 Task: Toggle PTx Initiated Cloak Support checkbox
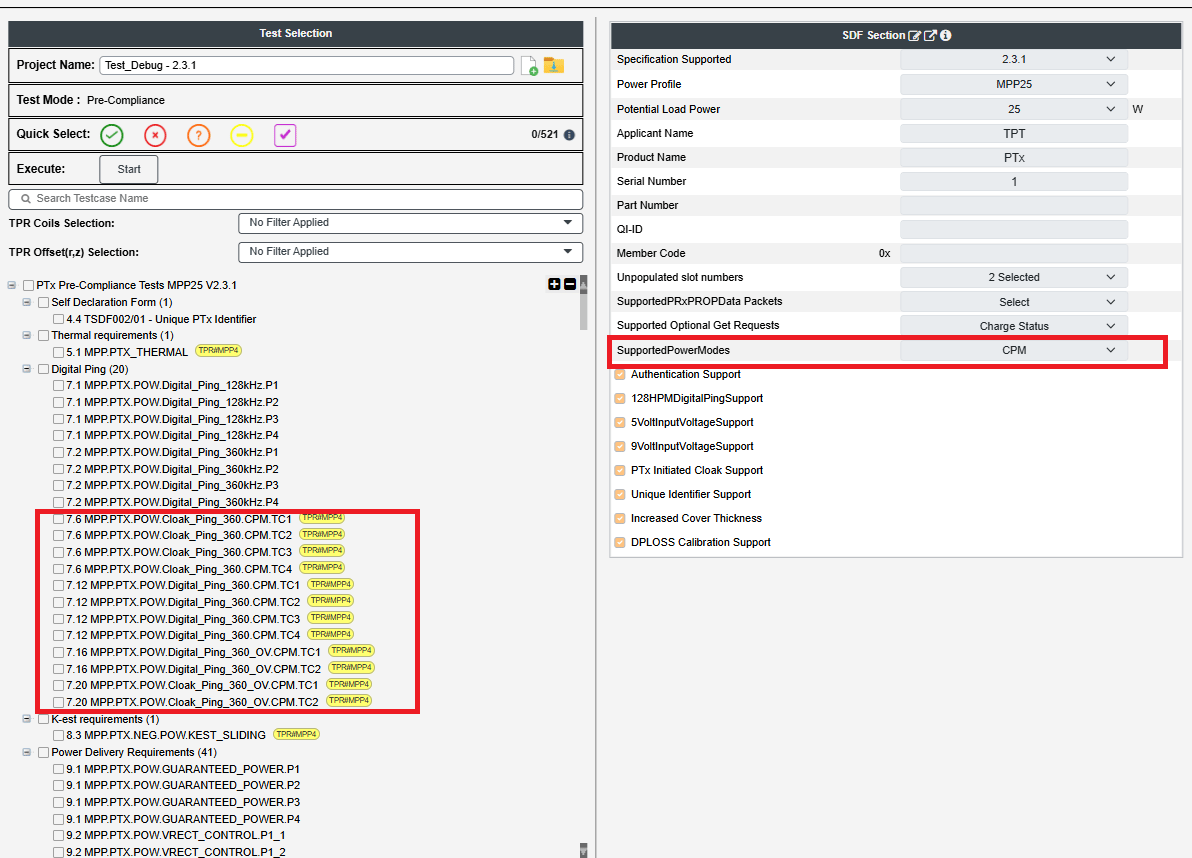click(x=620, y=470)
